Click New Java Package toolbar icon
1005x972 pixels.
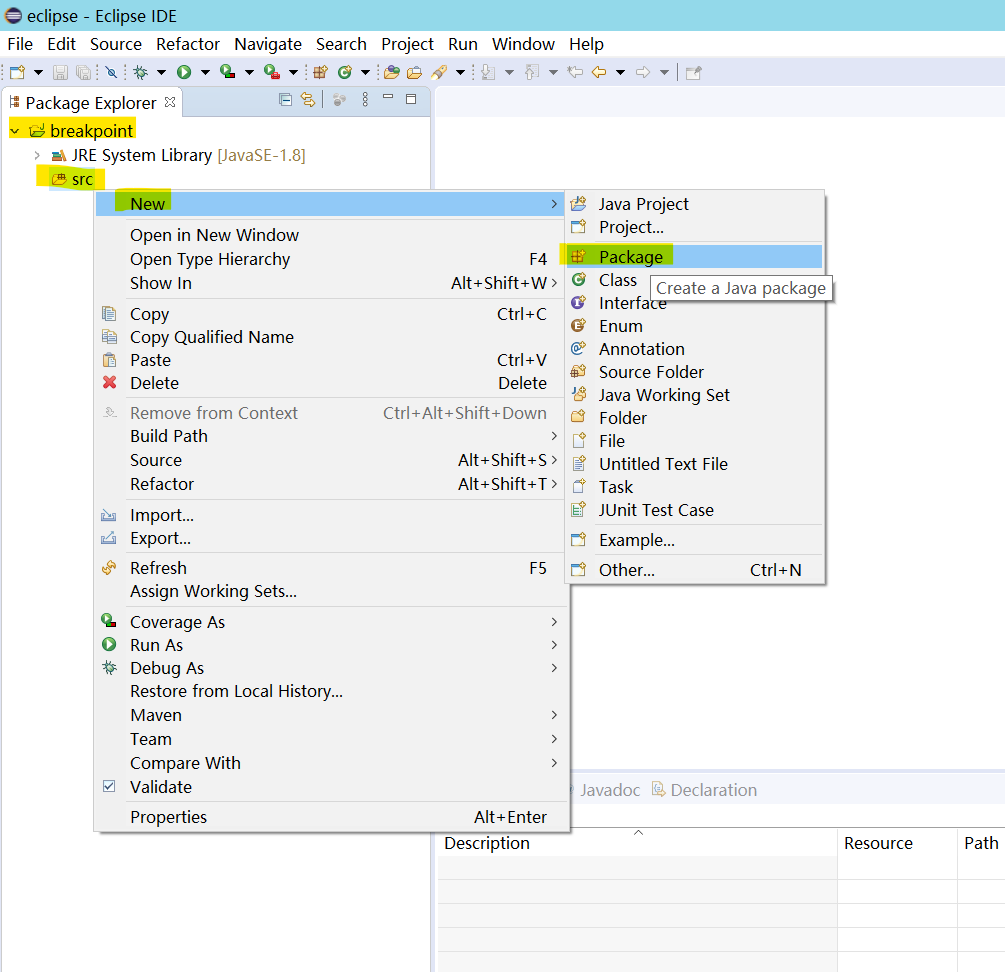[320, 72]
